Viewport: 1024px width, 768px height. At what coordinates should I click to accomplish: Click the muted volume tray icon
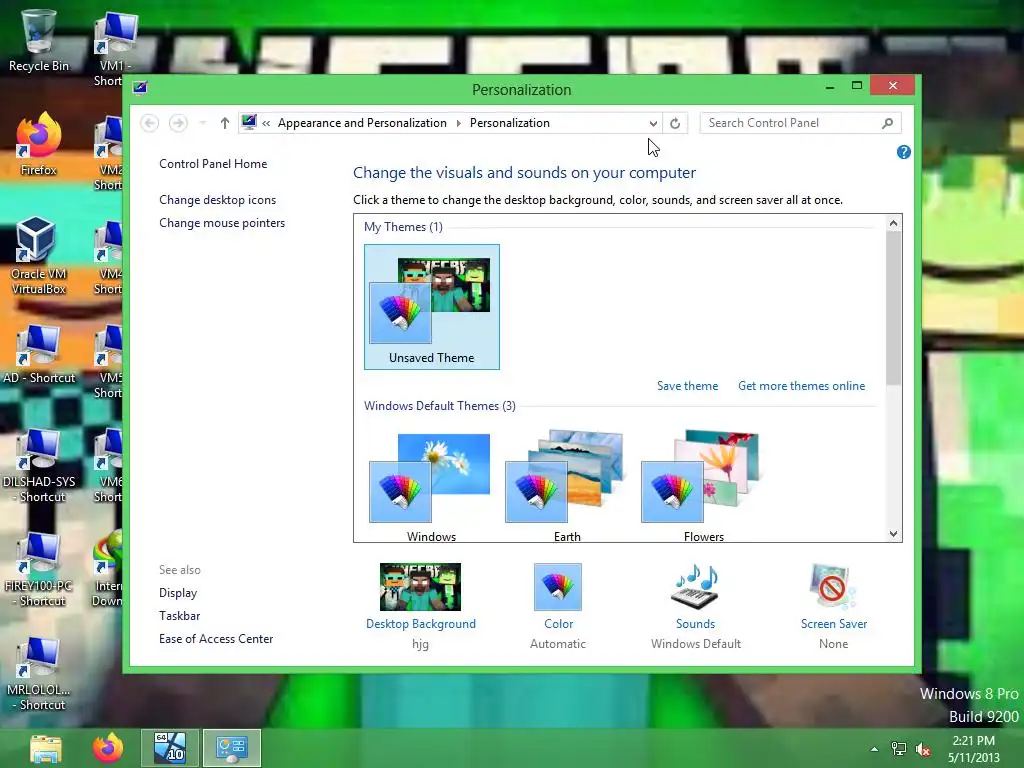click(923, 750)
